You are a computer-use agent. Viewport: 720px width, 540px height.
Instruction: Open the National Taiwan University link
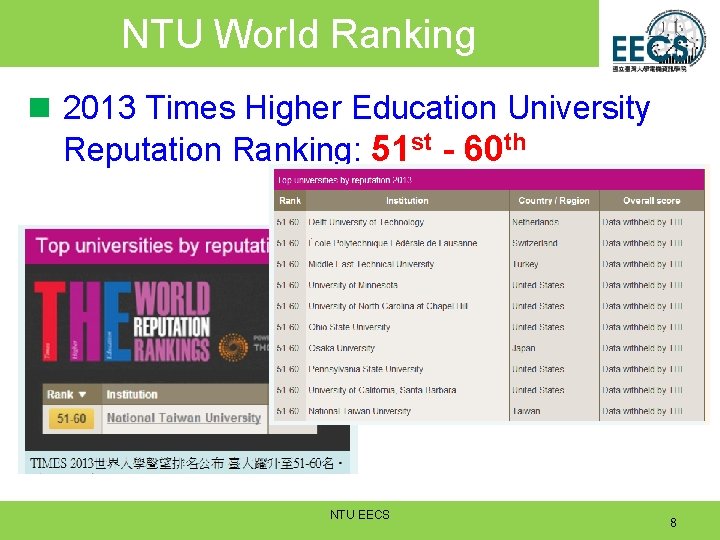tap(184, 418)
